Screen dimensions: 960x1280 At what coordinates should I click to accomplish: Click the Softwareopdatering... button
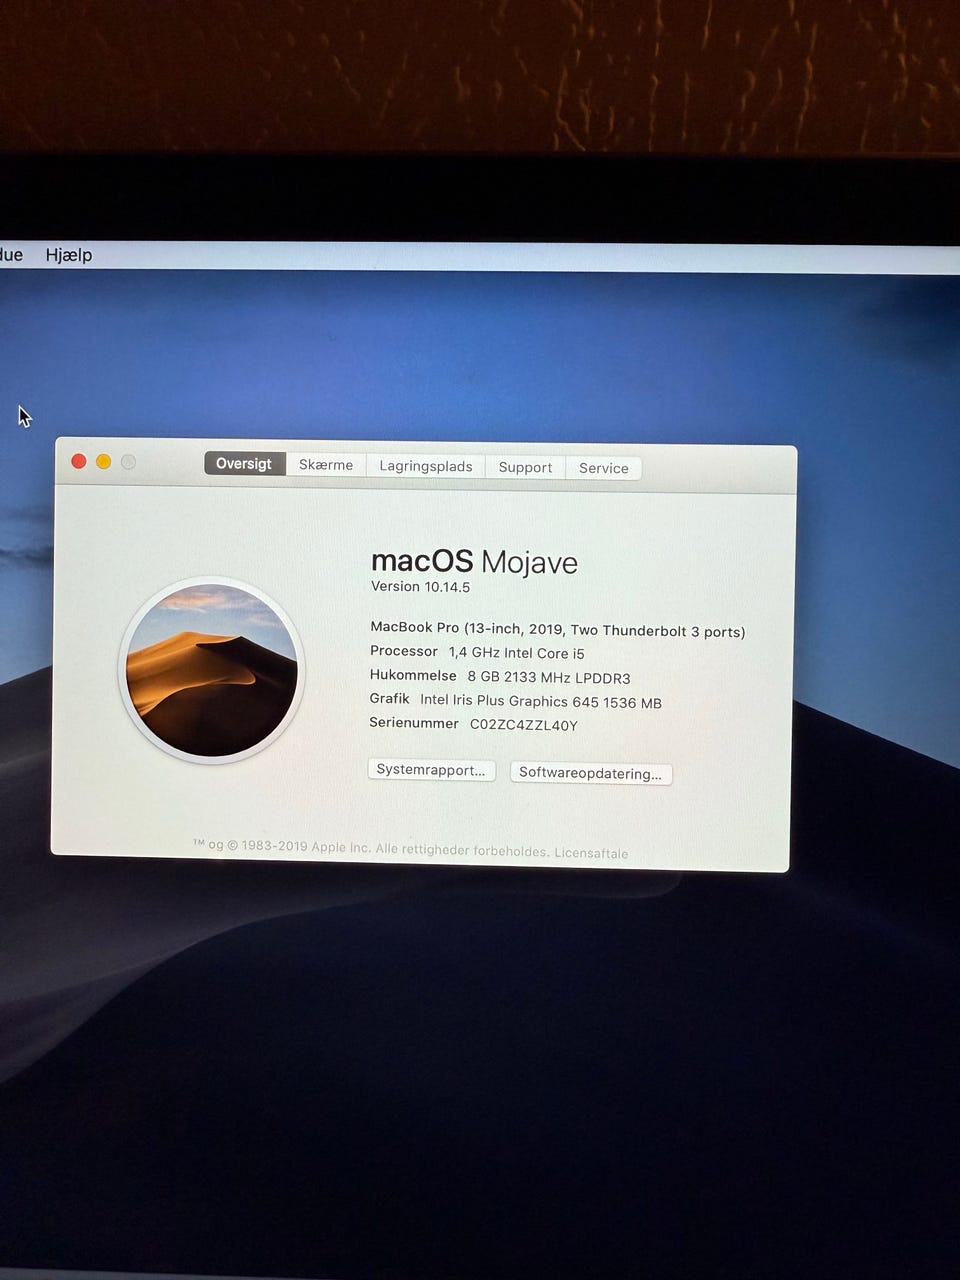591,773
